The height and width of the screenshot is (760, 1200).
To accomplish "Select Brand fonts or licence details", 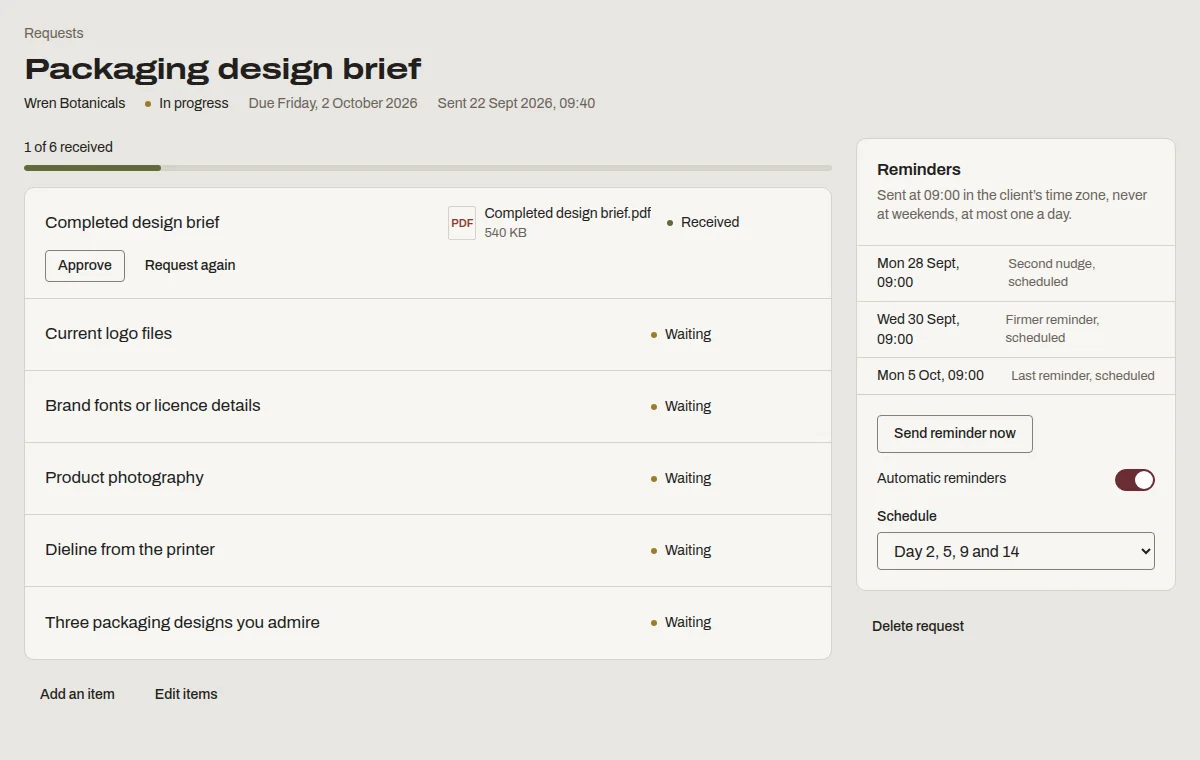I will coord(428,406).
